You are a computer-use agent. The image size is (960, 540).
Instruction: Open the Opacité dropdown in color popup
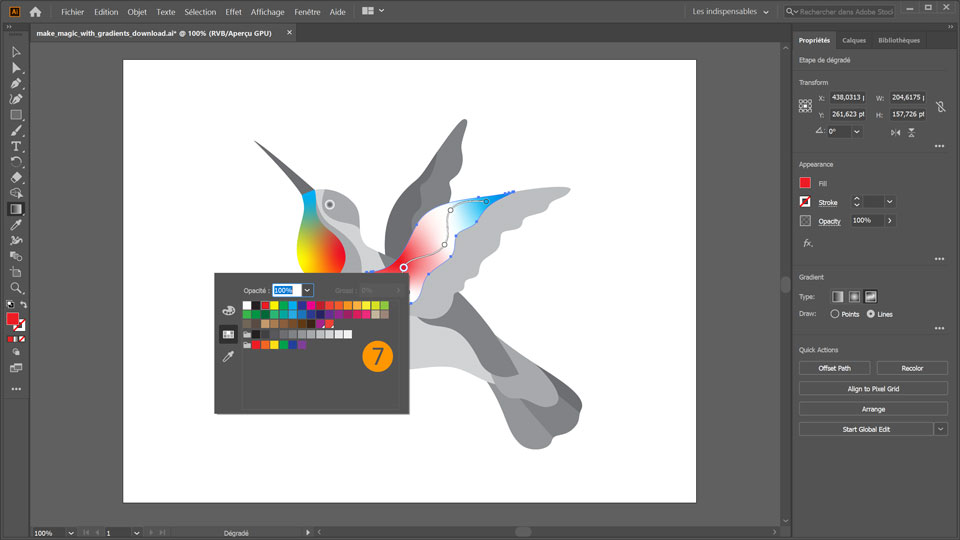(x=307, y=290)
